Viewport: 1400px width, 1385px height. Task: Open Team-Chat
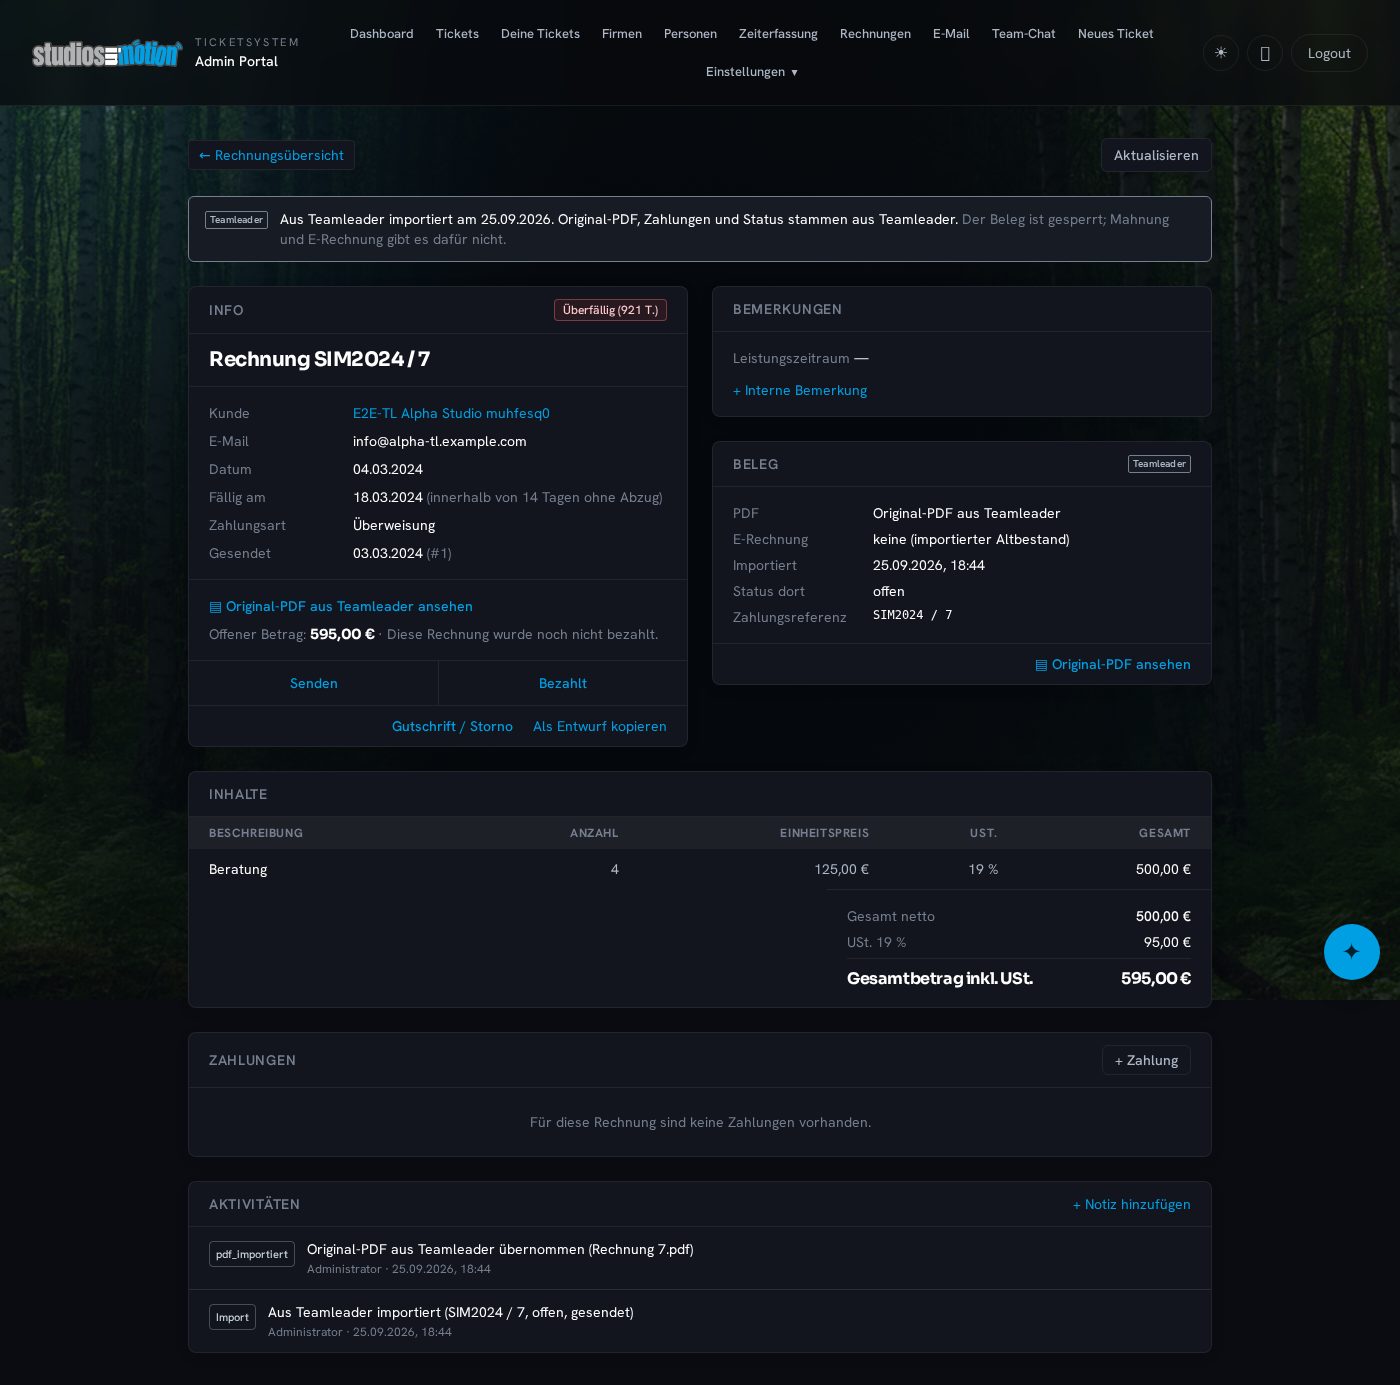tap(1023, 34)
